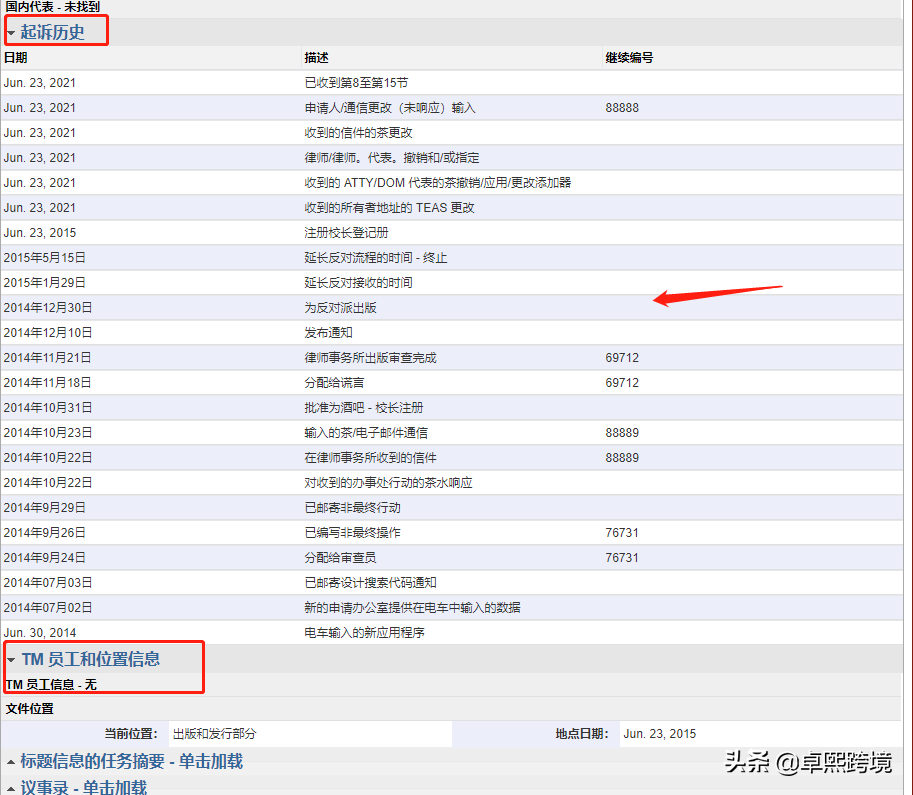The width and height of the screenshot is (913, 795).
Task: Select the 注册校长登记册 entry
Action: pos(348,233)
